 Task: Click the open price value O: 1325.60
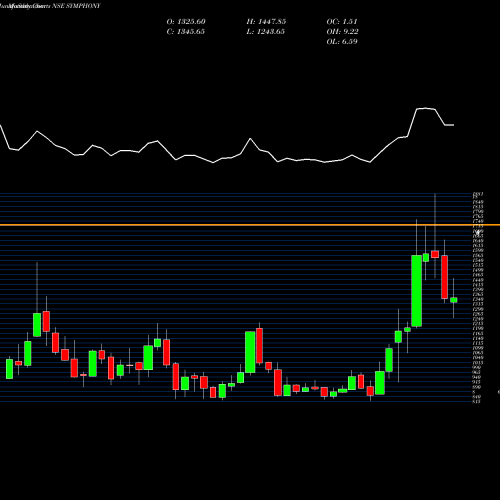coord(186,22)
